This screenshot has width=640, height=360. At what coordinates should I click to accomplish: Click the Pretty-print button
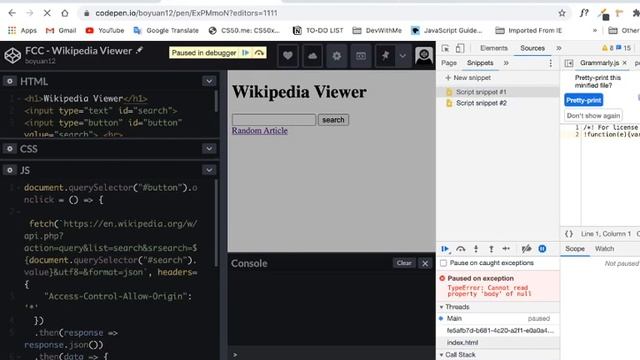(584, 100)
